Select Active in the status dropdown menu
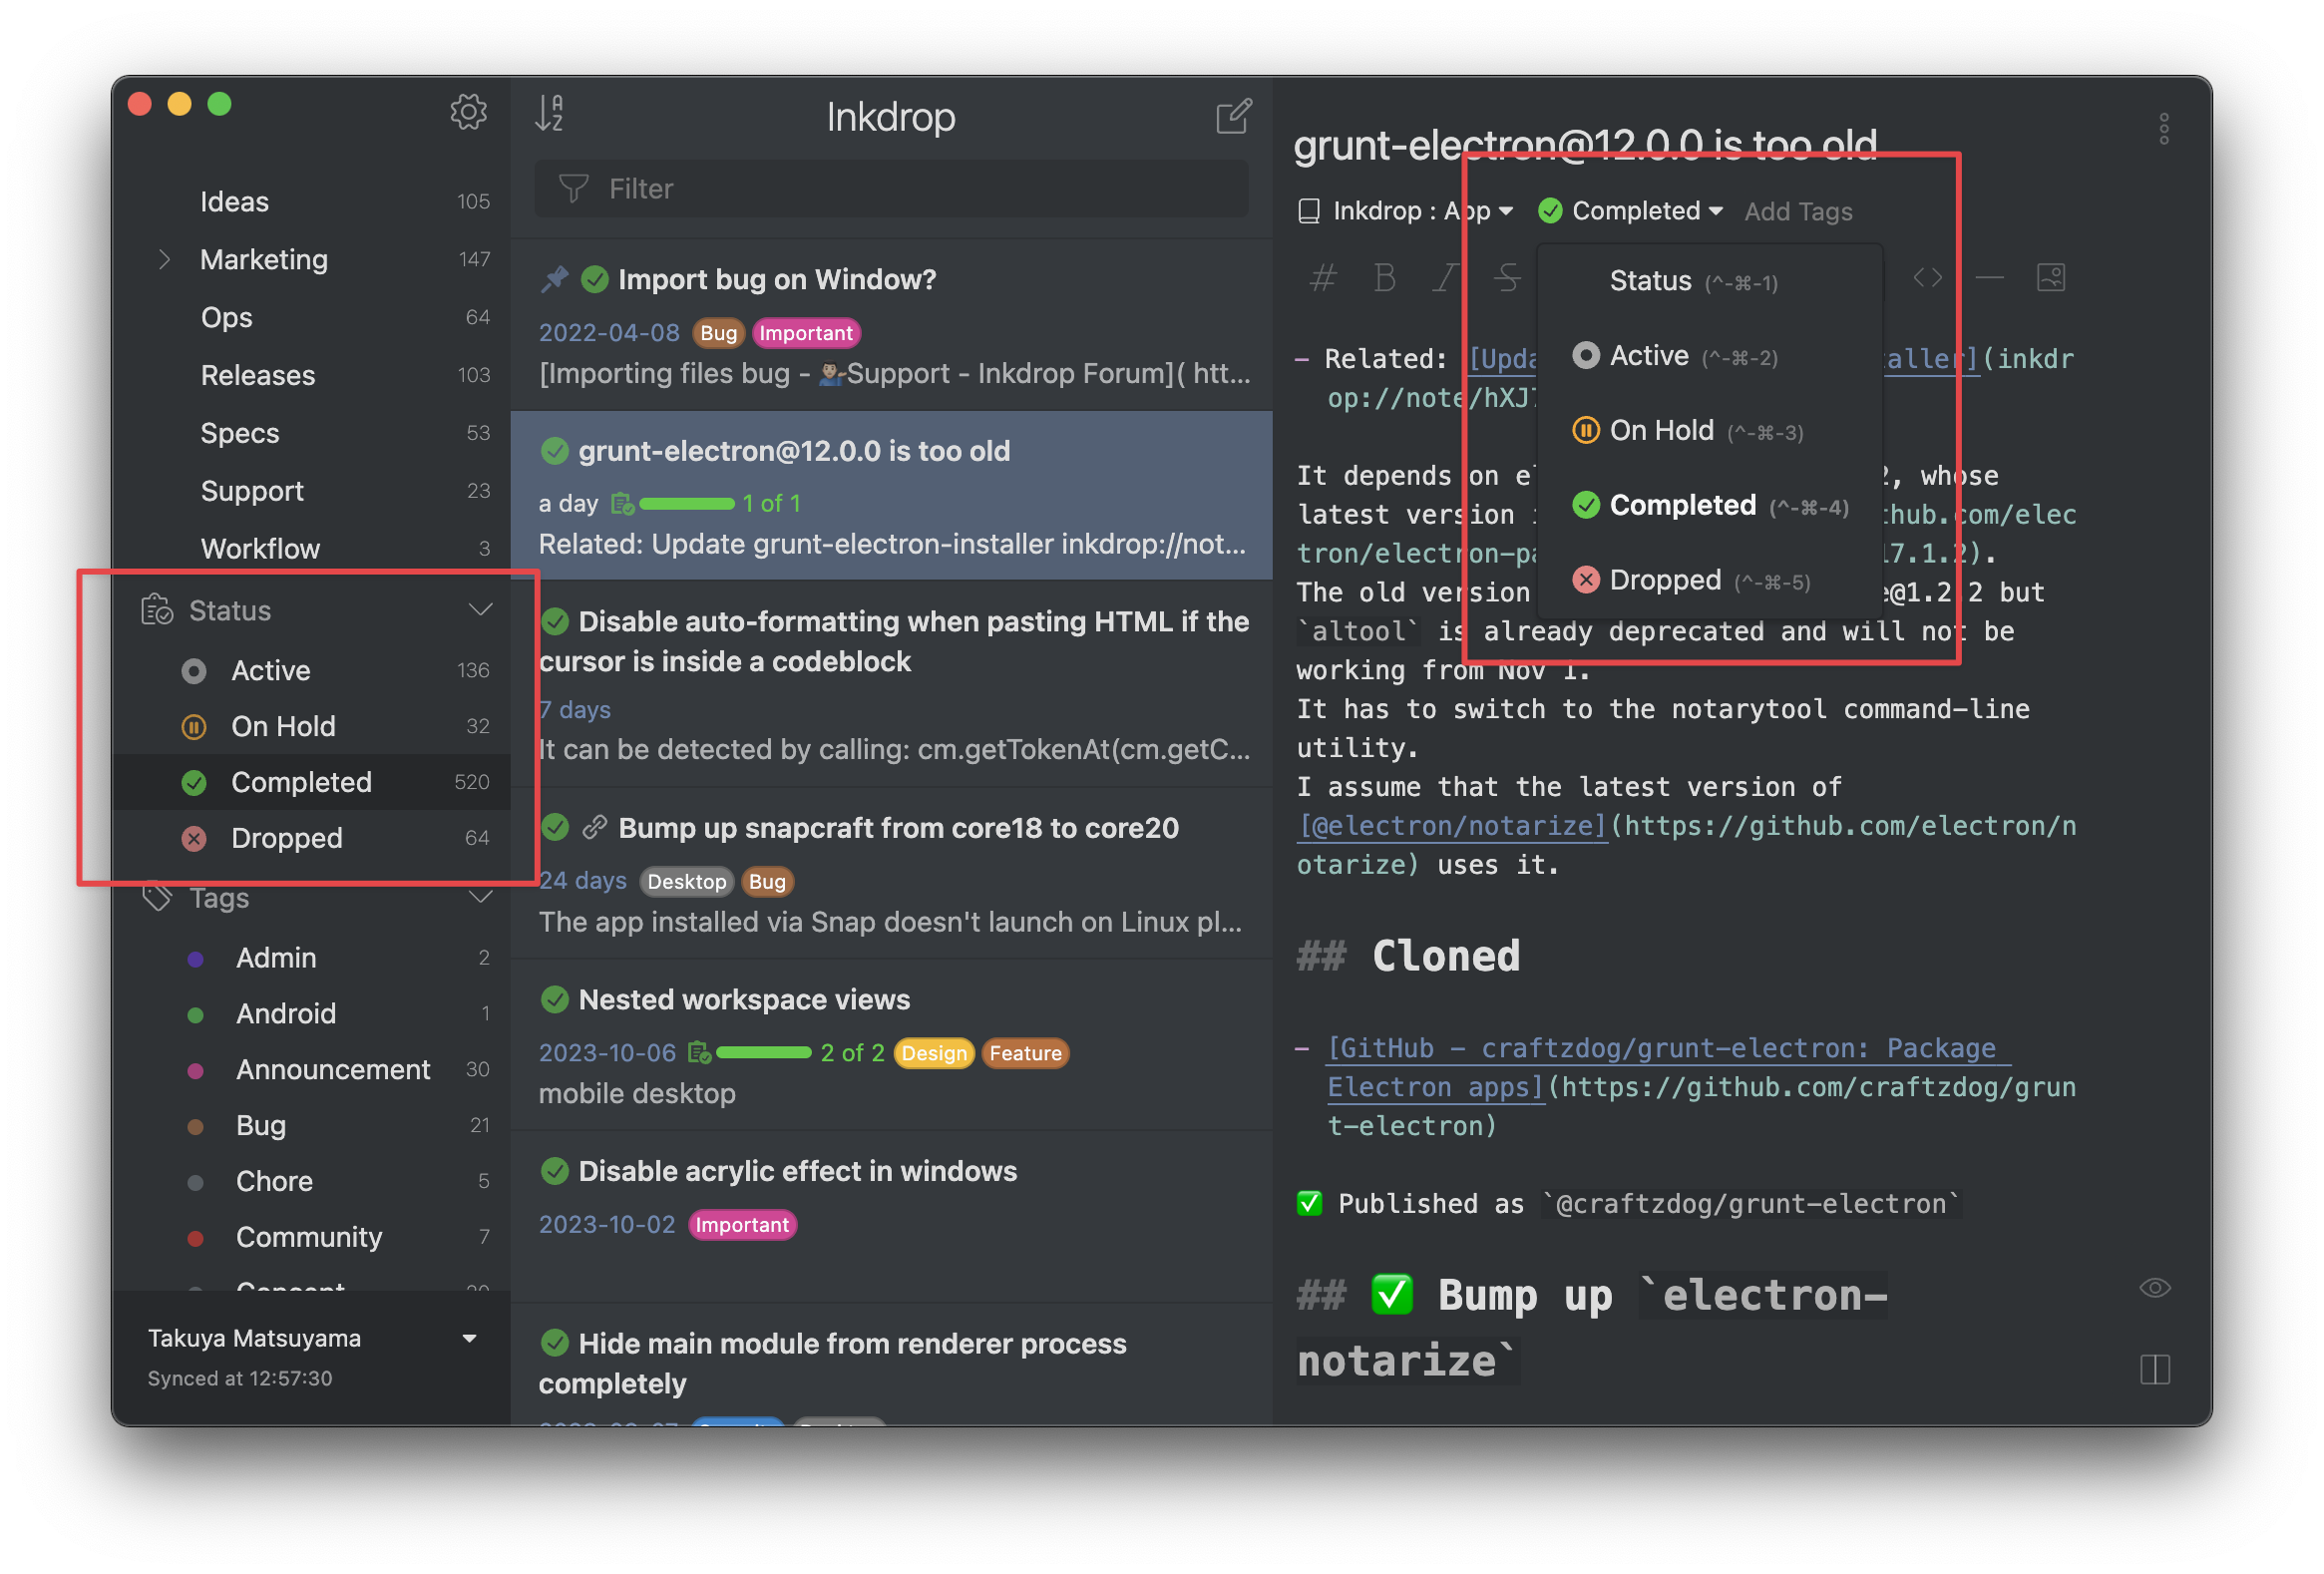Viewport: 2324px width, 1574px height. click(1648, 356)
